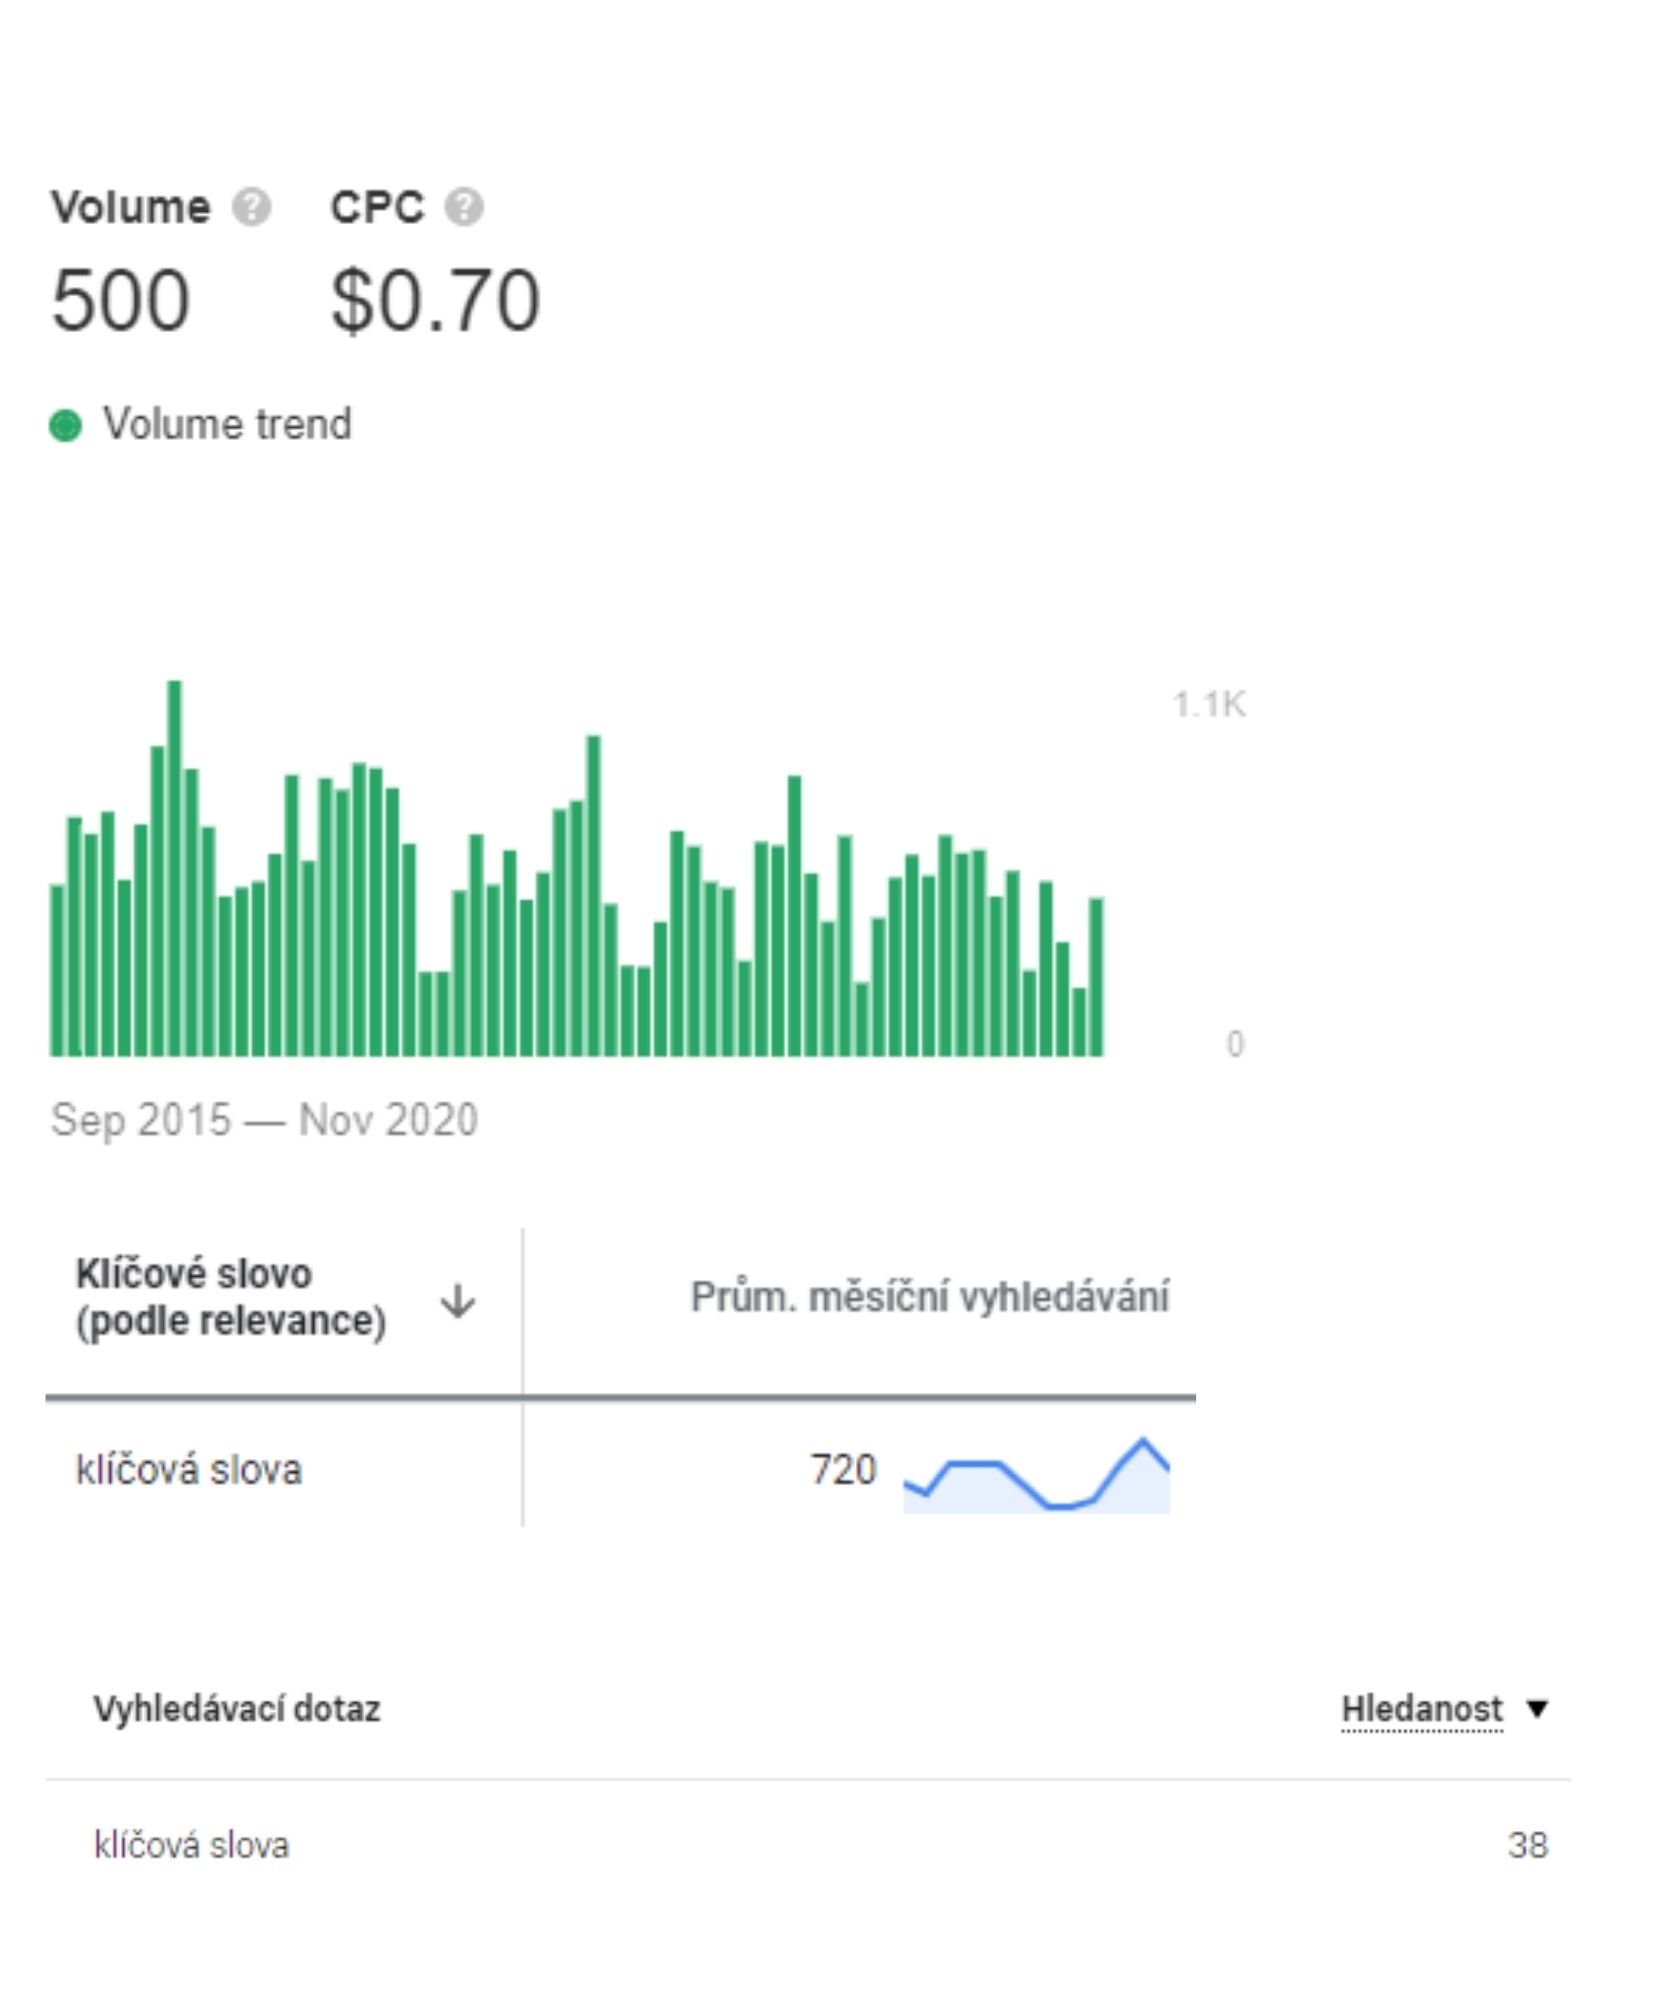Click the blue sparkline trend for klíčová slova
The width and height of the screenshot is (1667, 2000).
pyautogui.click(x=1036, y=1475)
